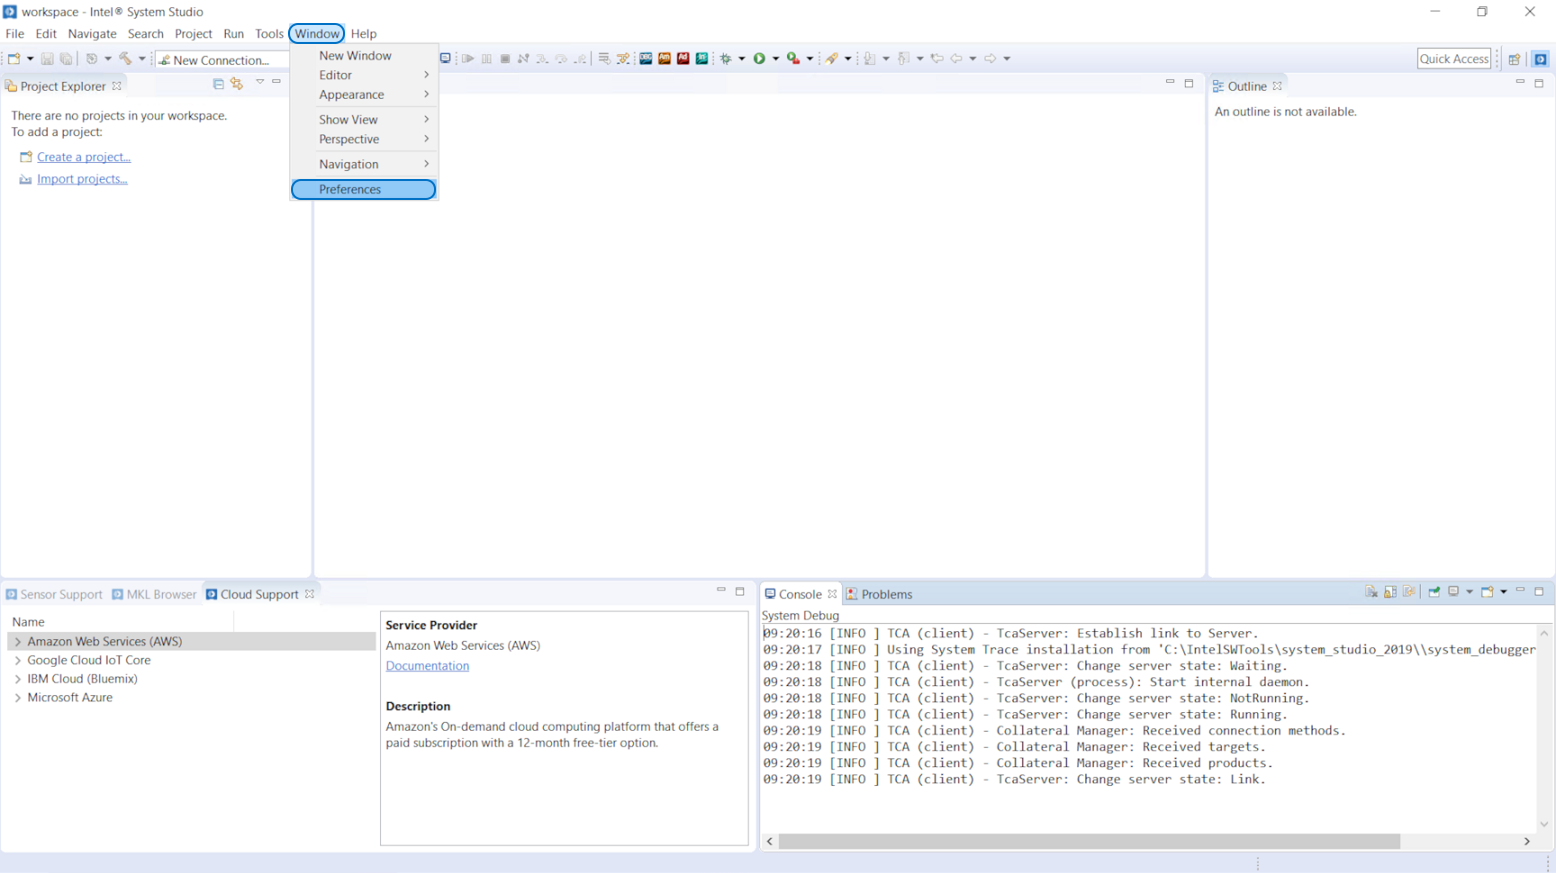Maximize the Cloud Support view panel
The height and width of the screenshot is (873, 1556).
coord(740,591)
